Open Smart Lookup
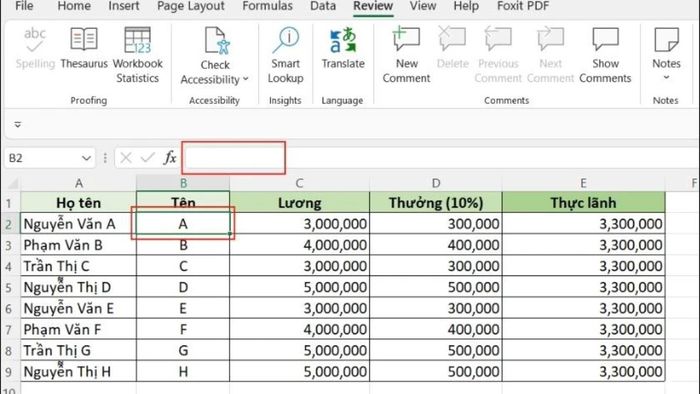 click(x=286, y=55)
